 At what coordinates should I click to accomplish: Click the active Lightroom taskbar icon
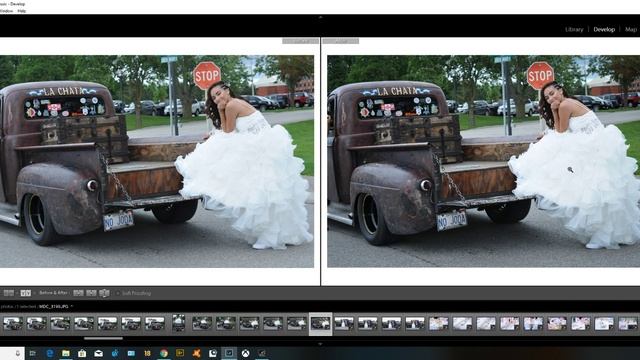[229, 353]
